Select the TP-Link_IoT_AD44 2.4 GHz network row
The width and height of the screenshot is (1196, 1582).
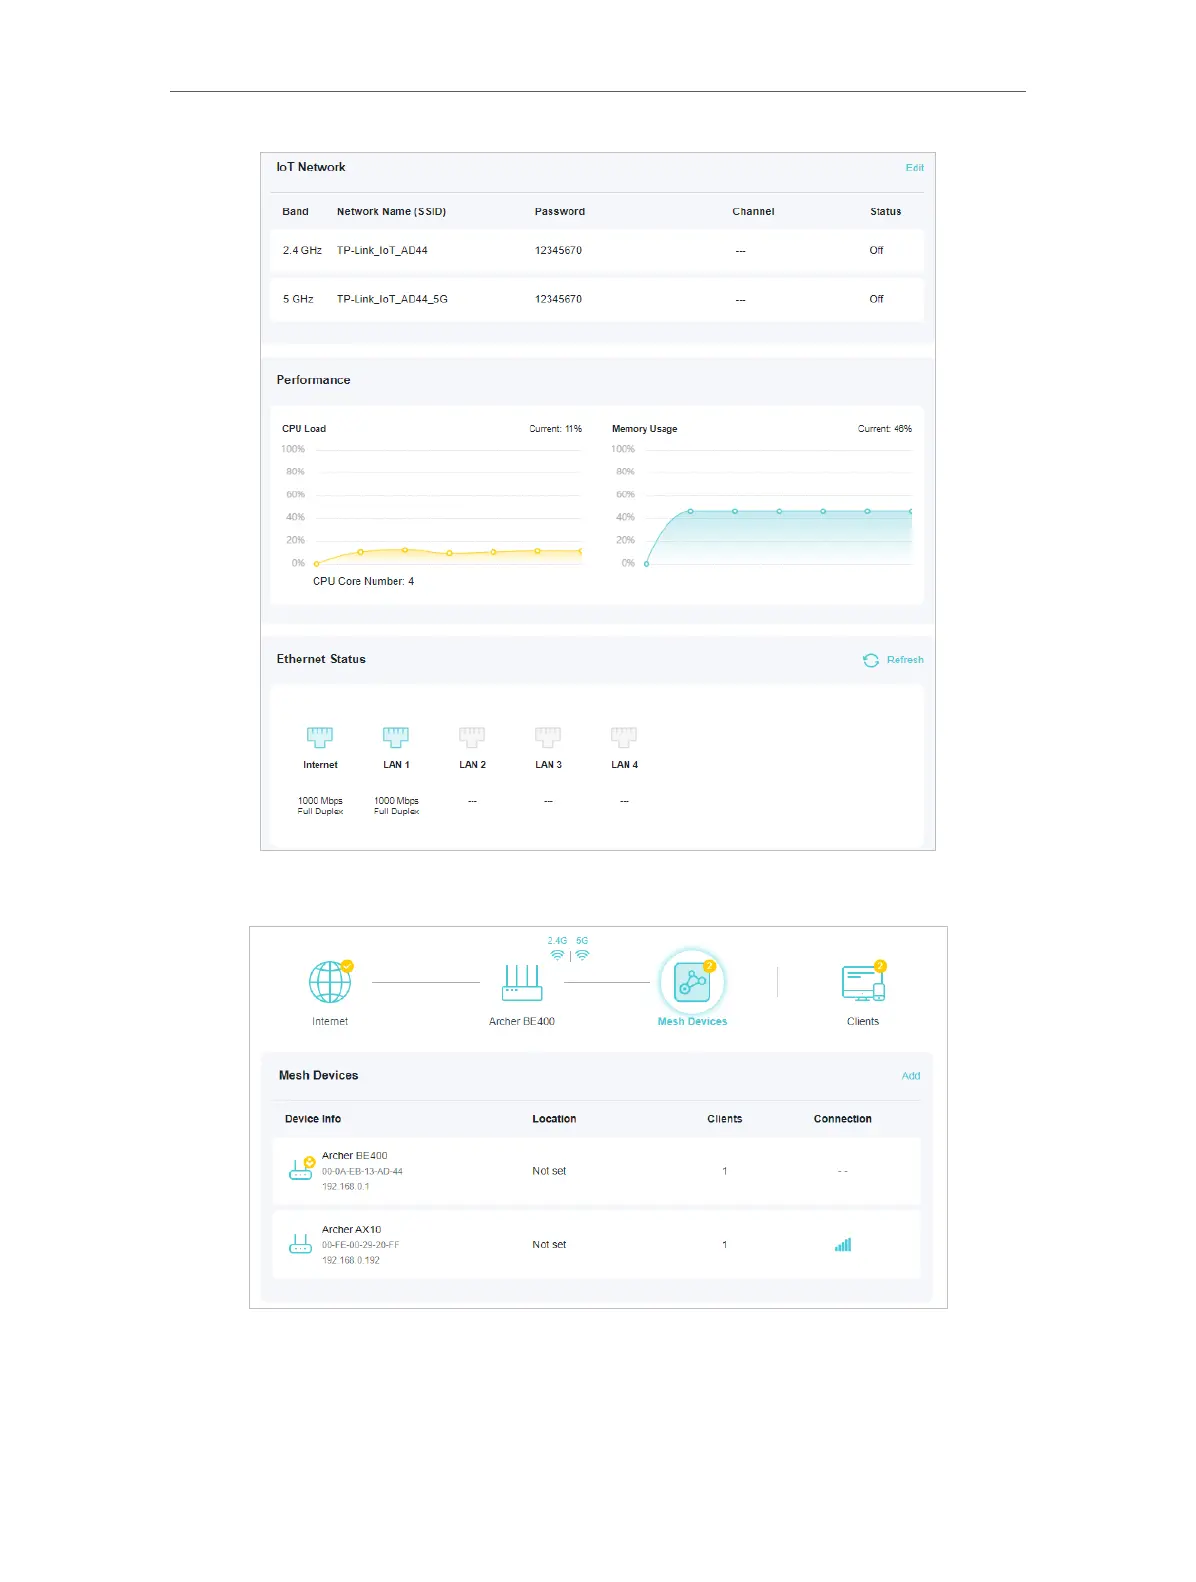point(596,251)
